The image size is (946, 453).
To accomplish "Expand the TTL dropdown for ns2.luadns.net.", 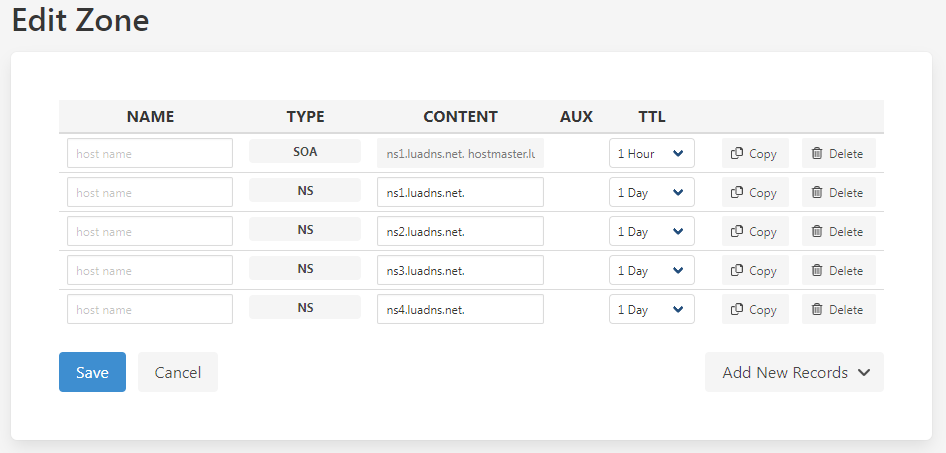I will 652,231.
